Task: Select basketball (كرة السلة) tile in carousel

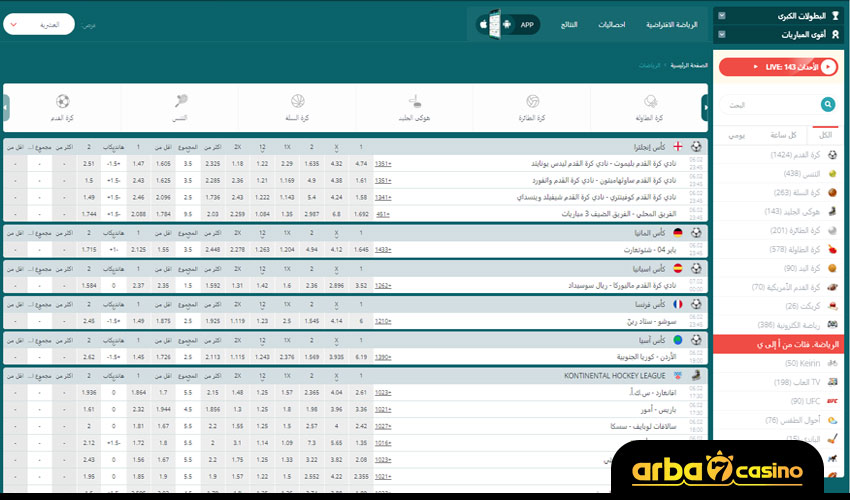Action: (297, 107)
